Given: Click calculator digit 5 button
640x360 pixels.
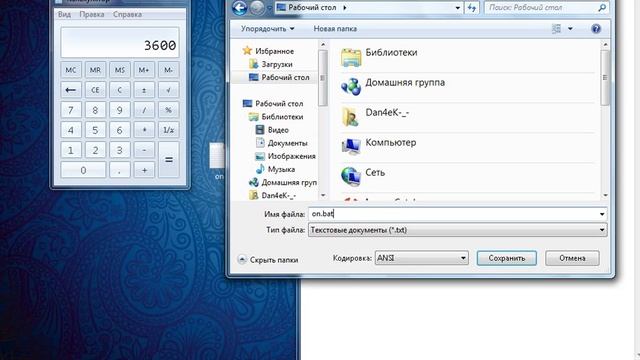Looking at the screenshot, I should pos(95,130).
